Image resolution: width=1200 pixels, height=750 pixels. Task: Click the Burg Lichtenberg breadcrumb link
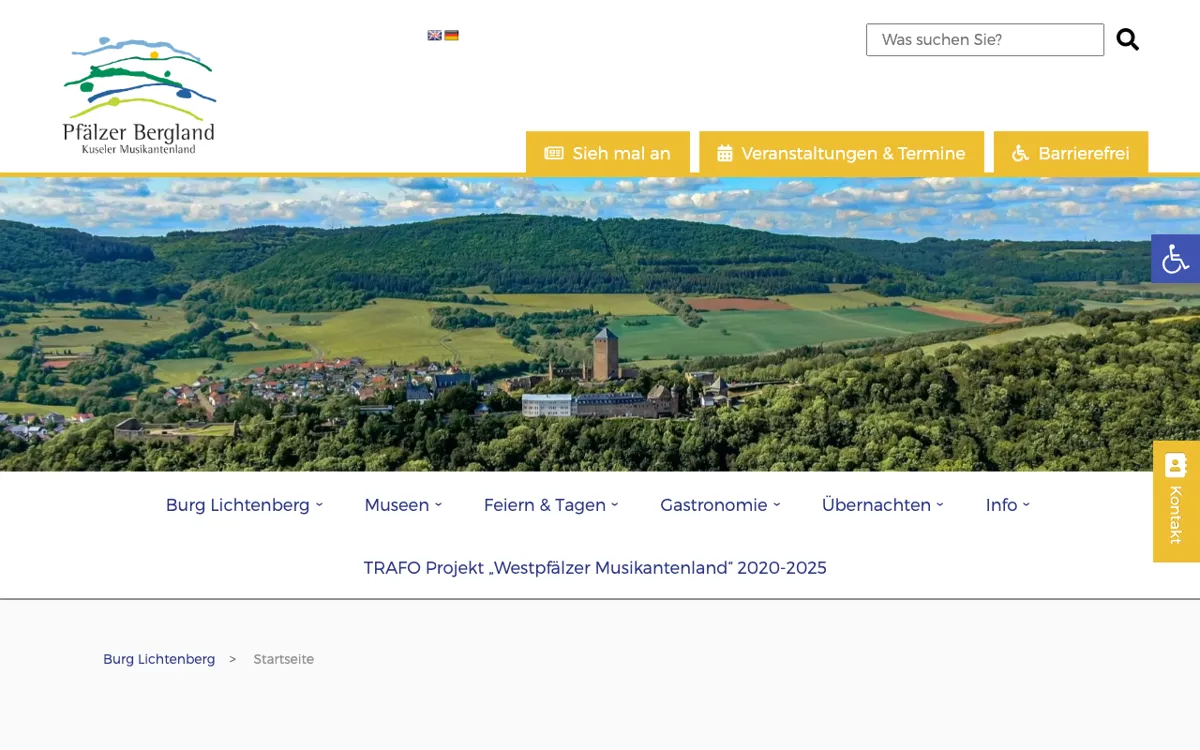coord(159,659)
